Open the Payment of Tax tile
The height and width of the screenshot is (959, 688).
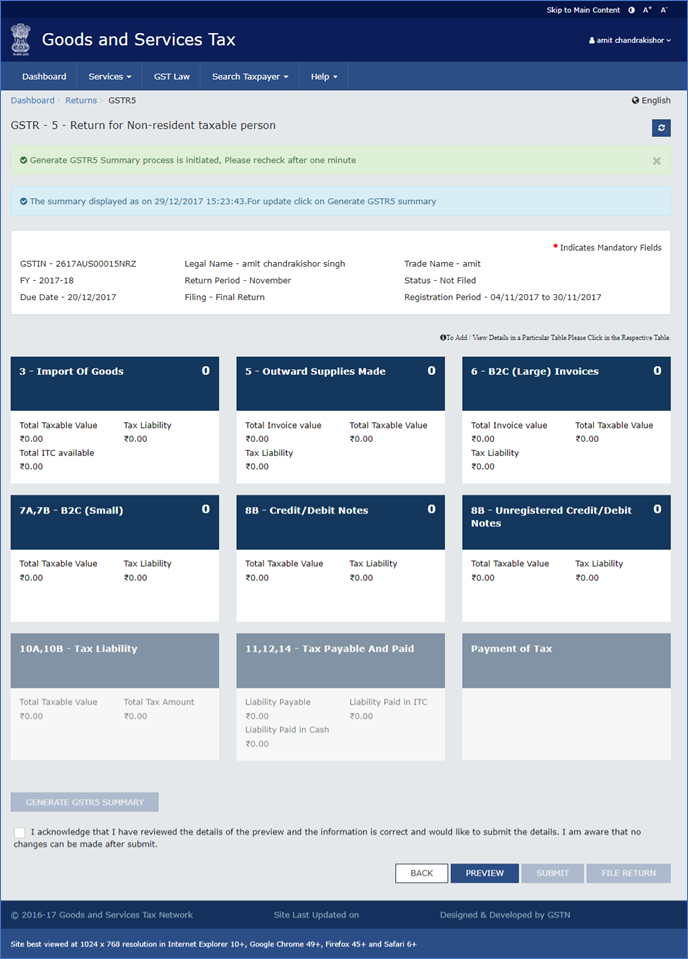point(566,697)
